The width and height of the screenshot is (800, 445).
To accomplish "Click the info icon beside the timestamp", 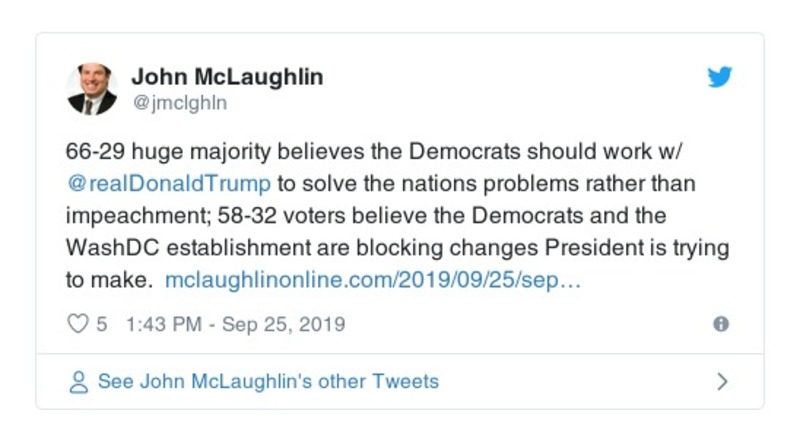I will (720, 324).
